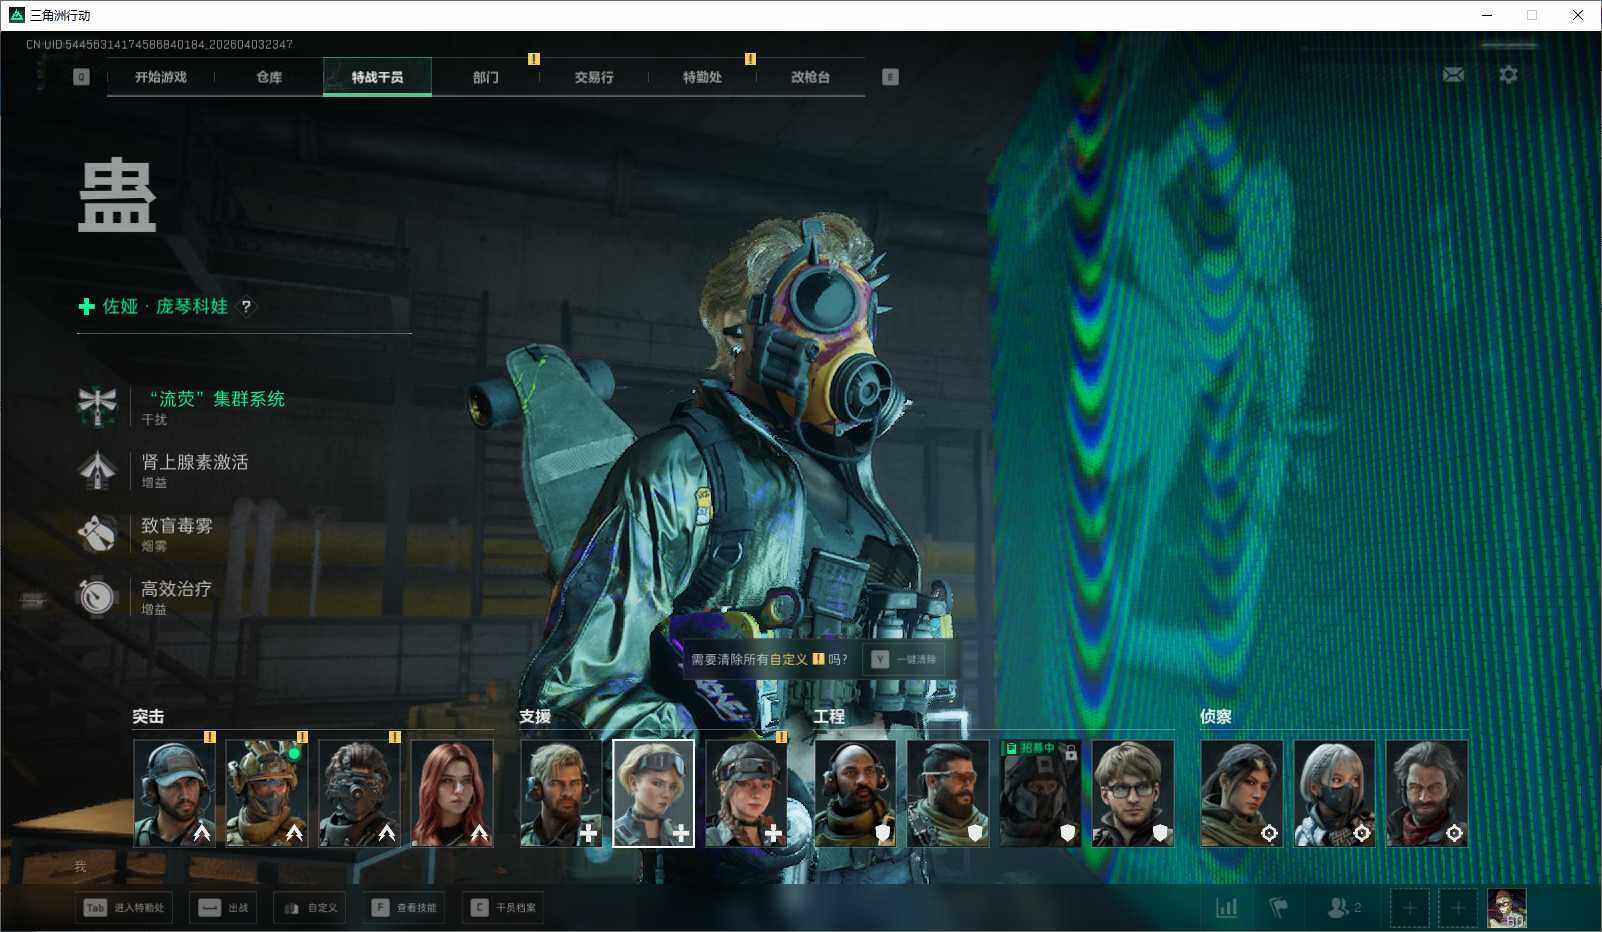The height and width of the screenshot is (932, 1602).
Task: Click the Q key previous-tab icon
Action: (81, 77)
